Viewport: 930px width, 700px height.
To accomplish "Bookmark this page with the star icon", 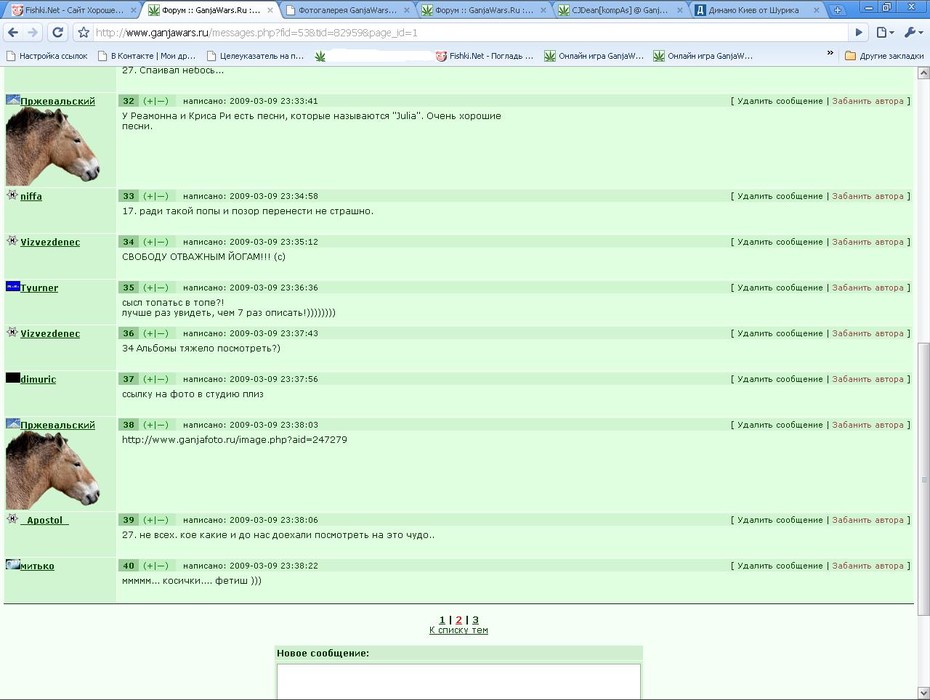I will click(x=84, y=33).
